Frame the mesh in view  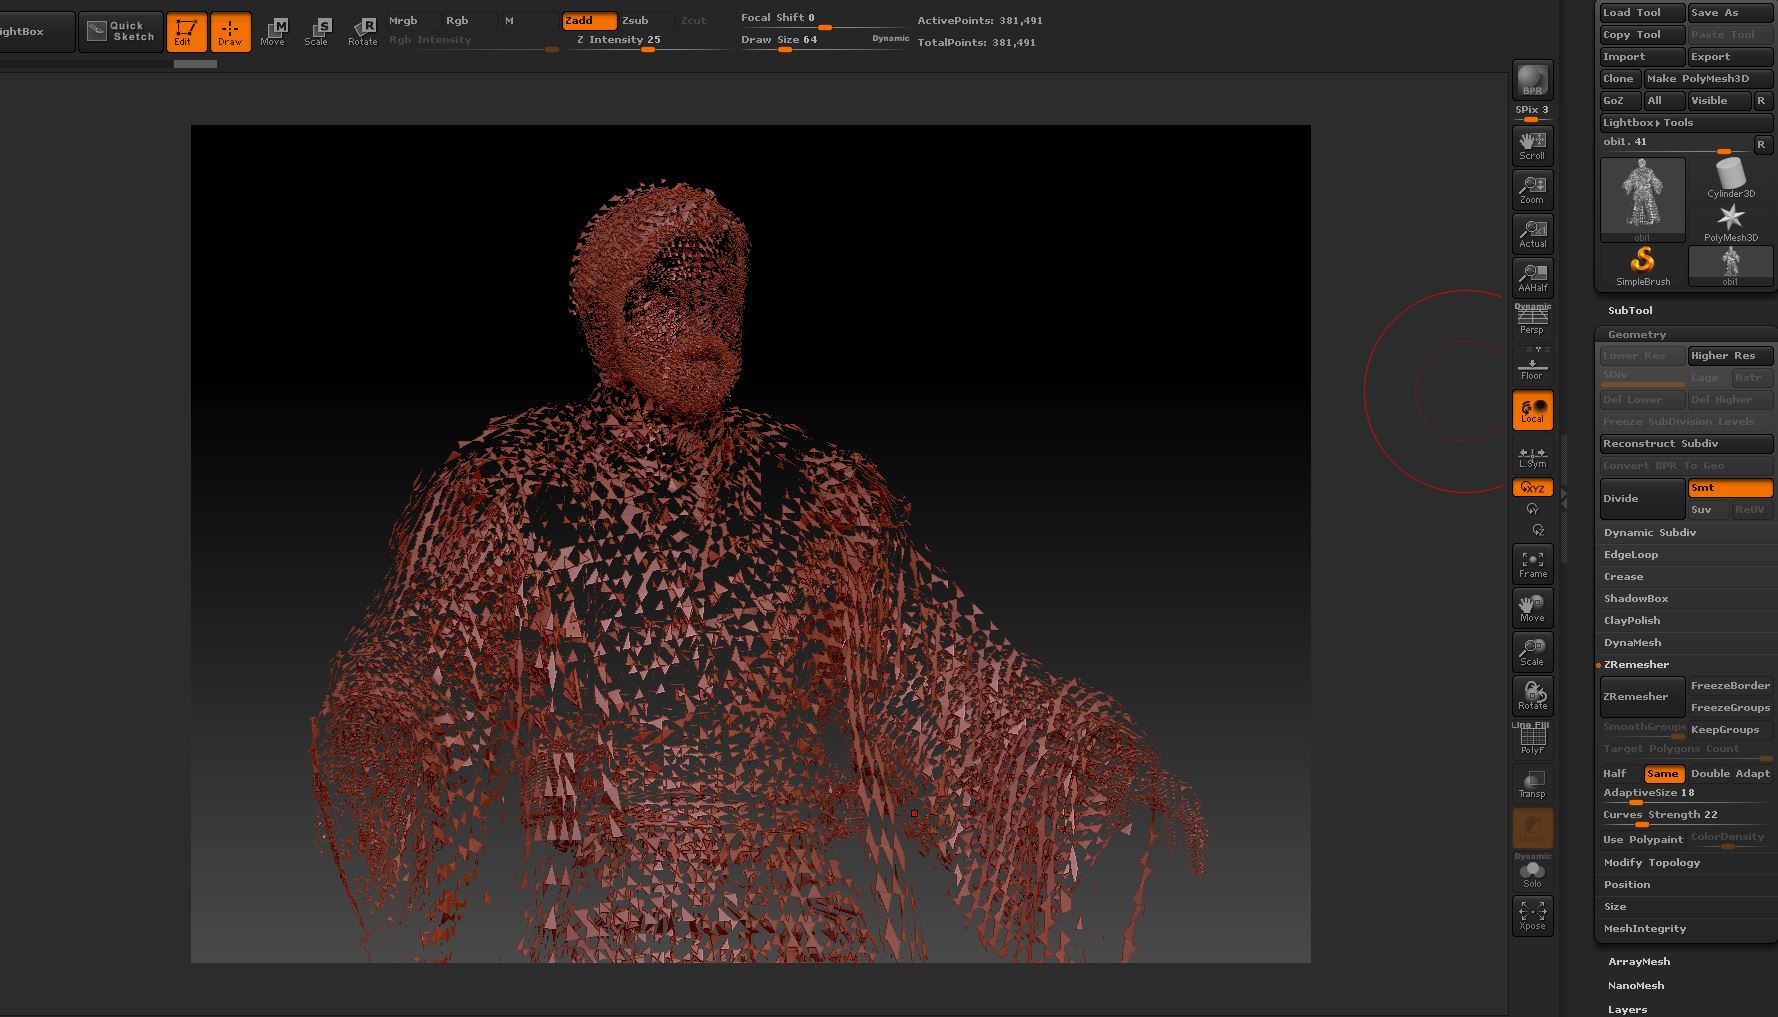1532,564
